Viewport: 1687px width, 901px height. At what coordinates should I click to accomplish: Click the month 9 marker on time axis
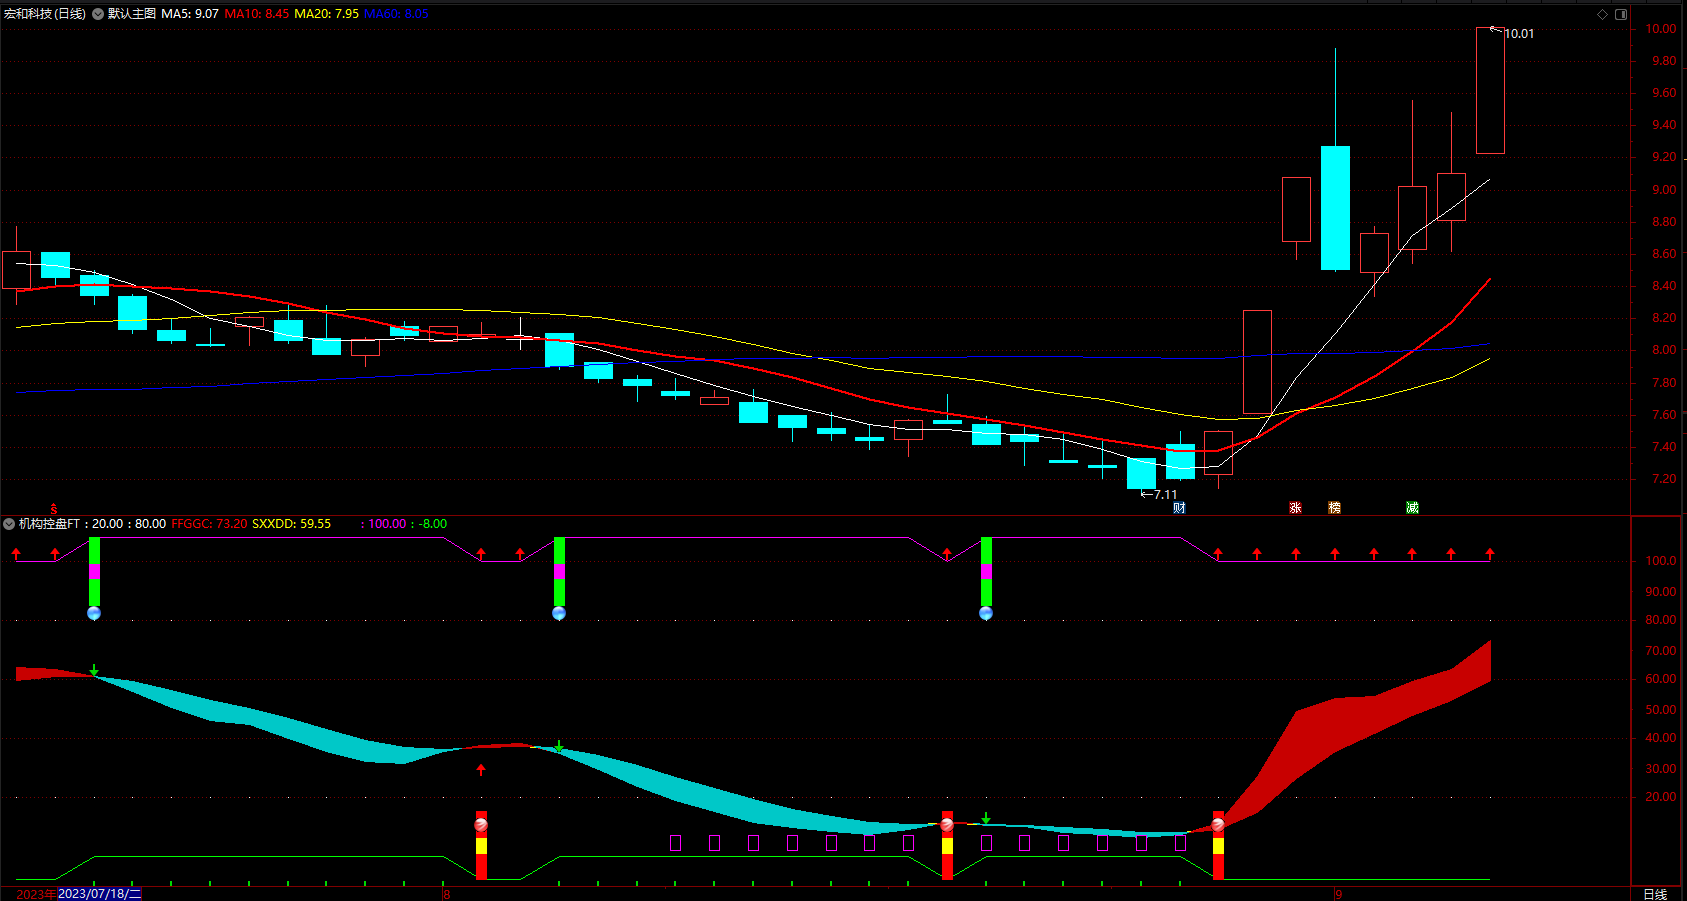(x=1338, y=894)
